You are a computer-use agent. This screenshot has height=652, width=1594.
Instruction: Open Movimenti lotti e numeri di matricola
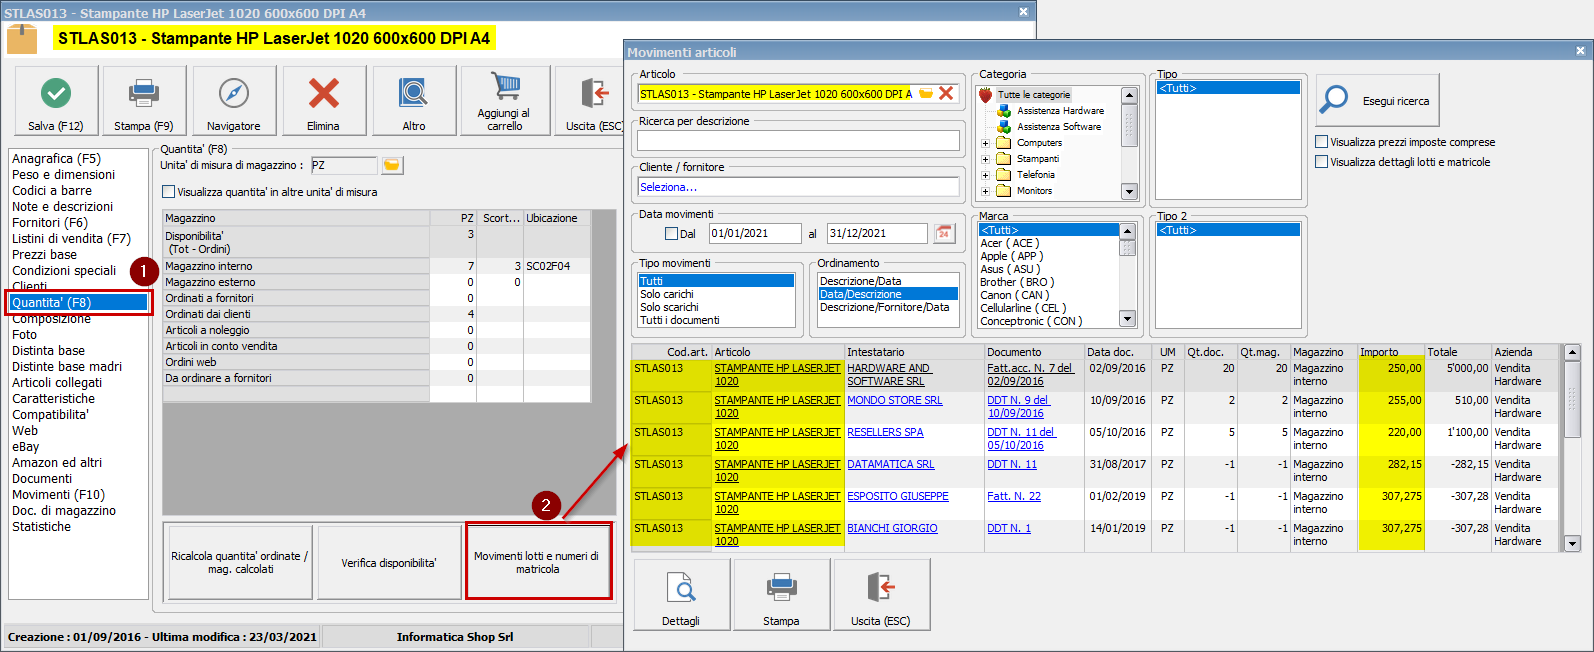[538, 563]
